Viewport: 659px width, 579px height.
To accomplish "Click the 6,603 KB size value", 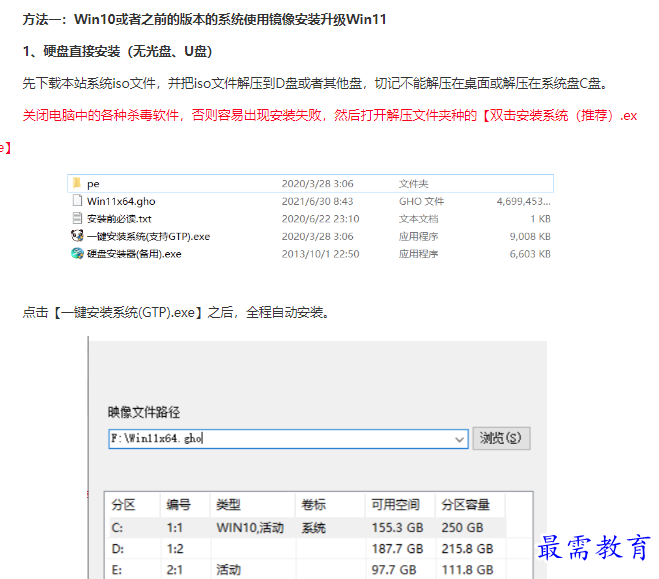I will point(530,254).
